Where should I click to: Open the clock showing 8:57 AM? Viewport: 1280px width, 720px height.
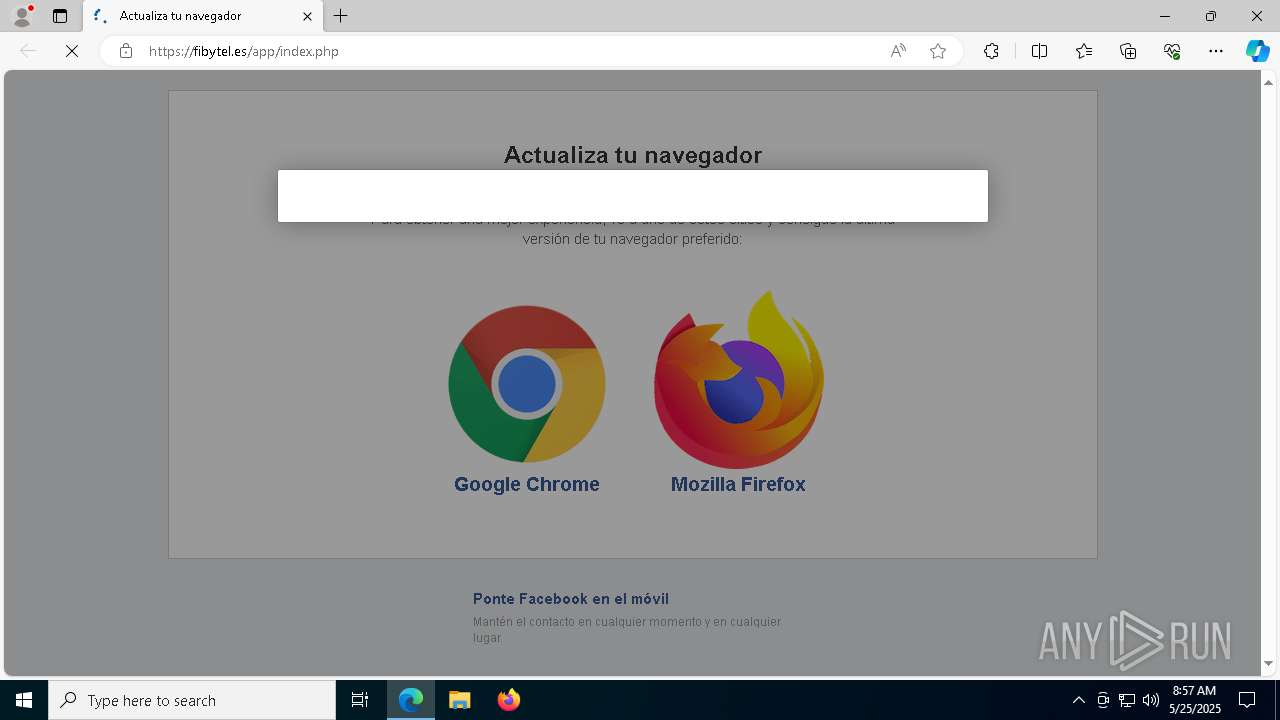click(1195, 700)
